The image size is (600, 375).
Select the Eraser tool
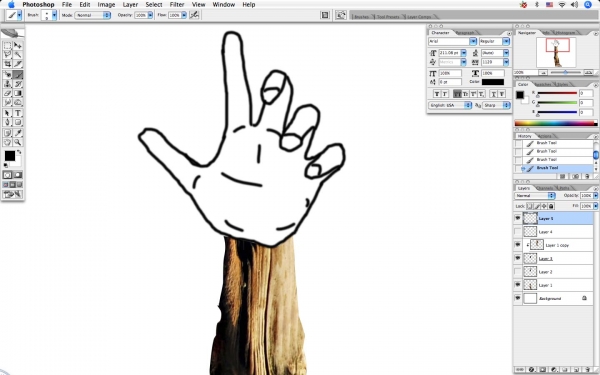pos(7,93)
